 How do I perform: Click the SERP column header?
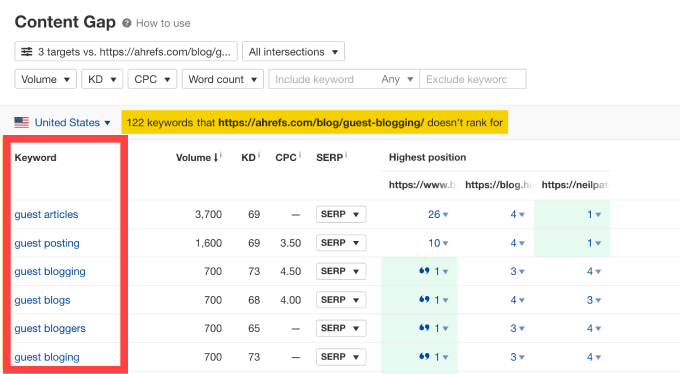330,157
